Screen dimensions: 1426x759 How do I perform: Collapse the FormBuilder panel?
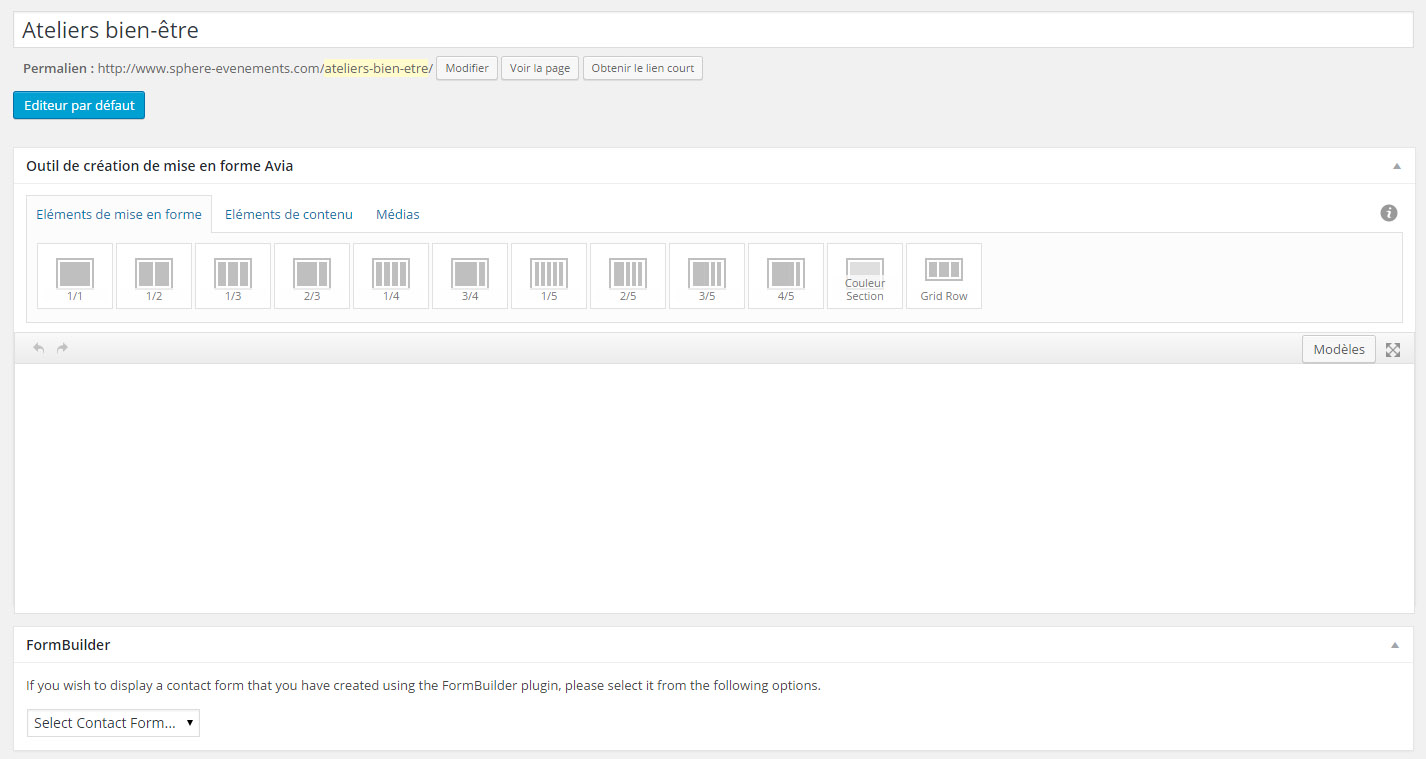pyautogui.click(x=1395, y=645)
